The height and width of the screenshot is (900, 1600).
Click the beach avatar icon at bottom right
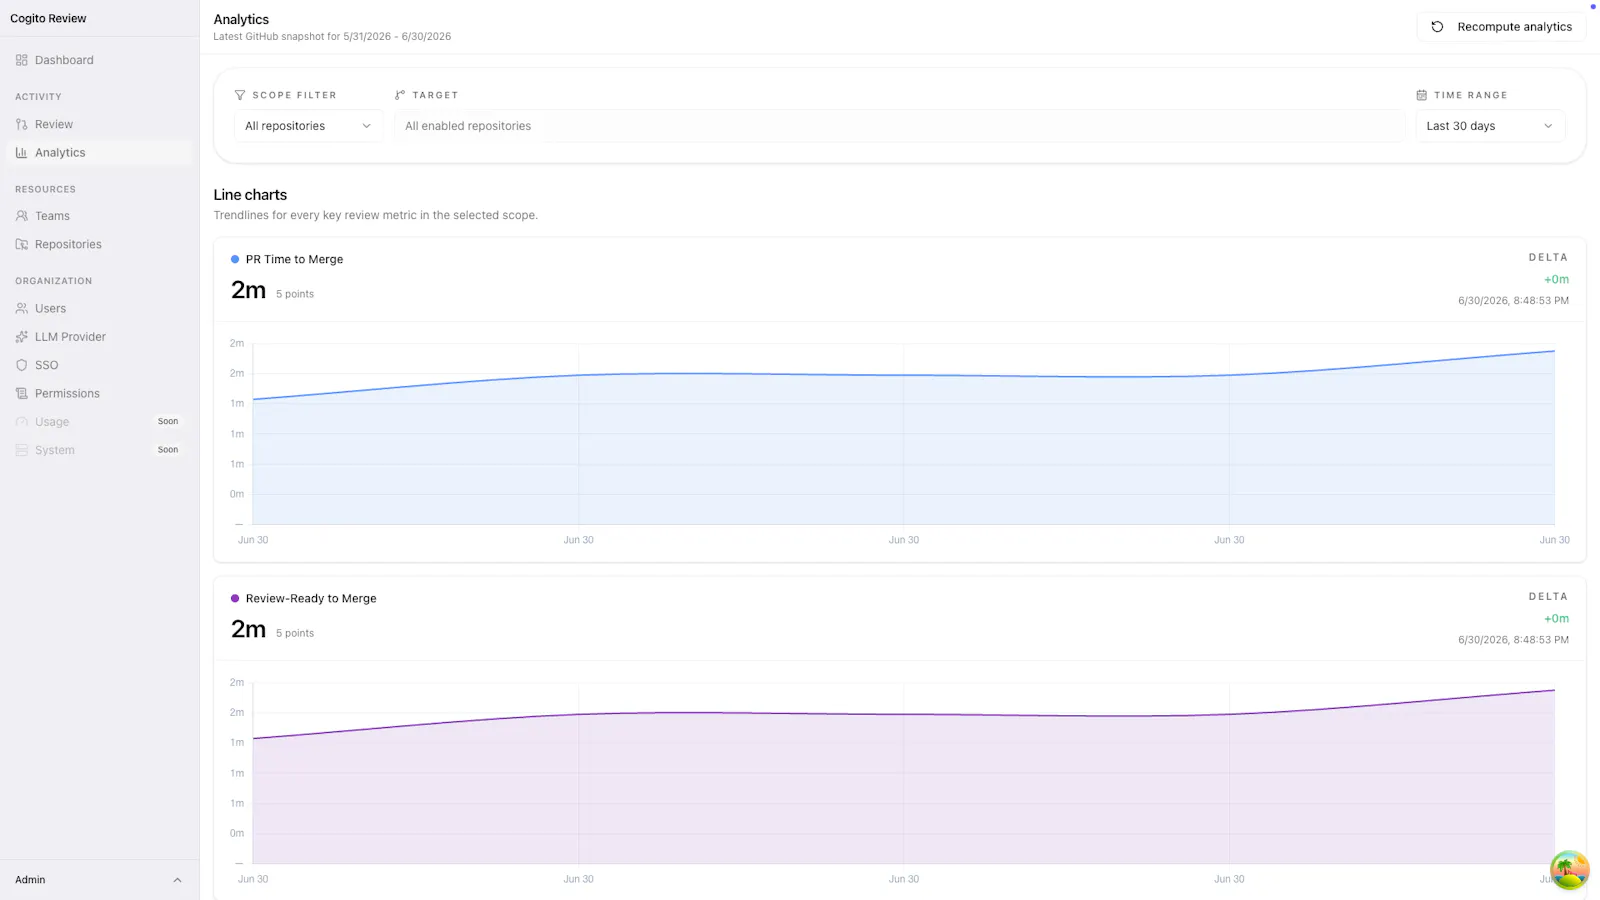pos(1569,870)
